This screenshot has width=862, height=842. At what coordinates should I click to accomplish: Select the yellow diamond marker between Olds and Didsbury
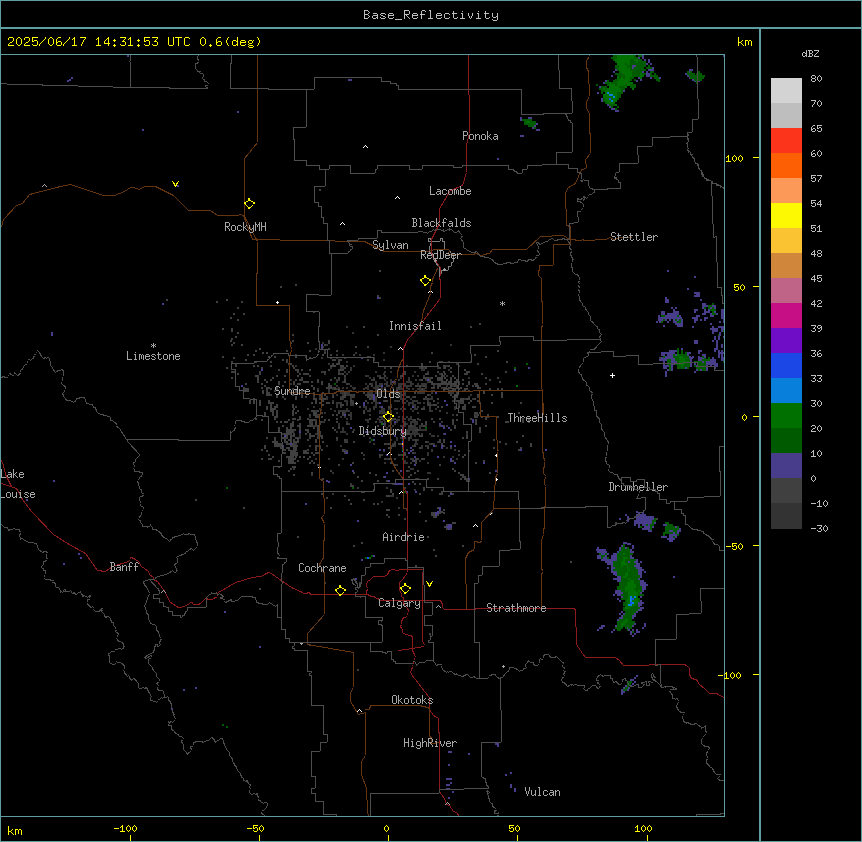388,417
